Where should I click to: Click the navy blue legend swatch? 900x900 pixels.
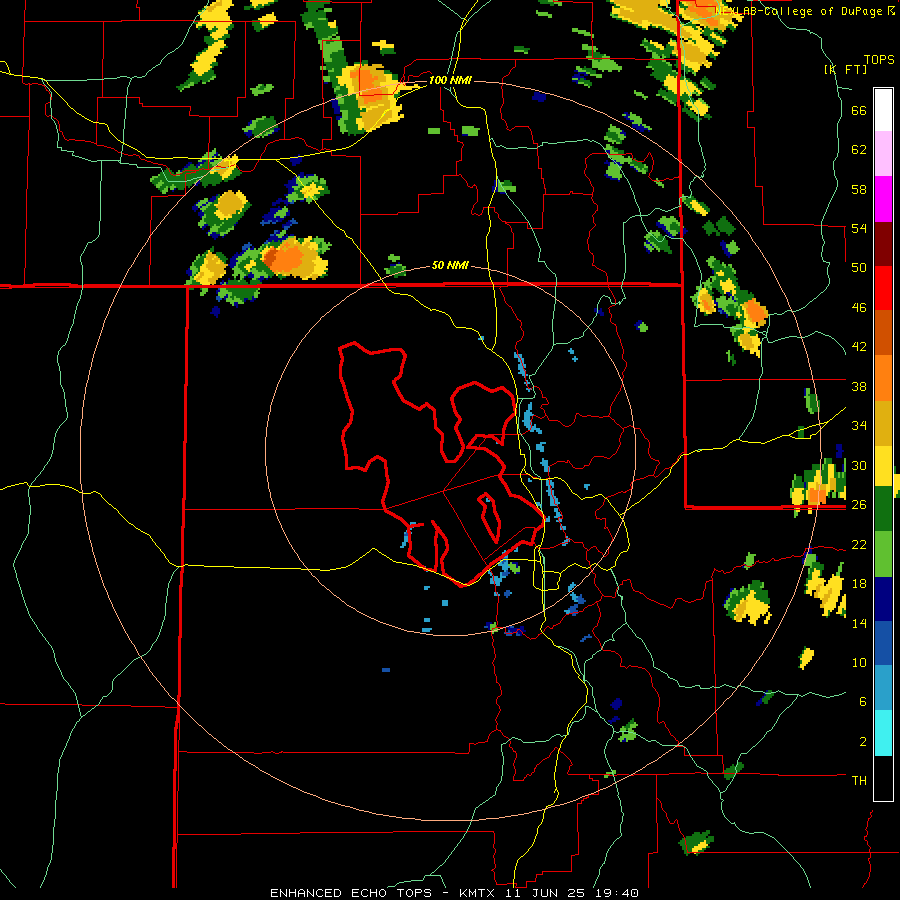coord(883,599)
